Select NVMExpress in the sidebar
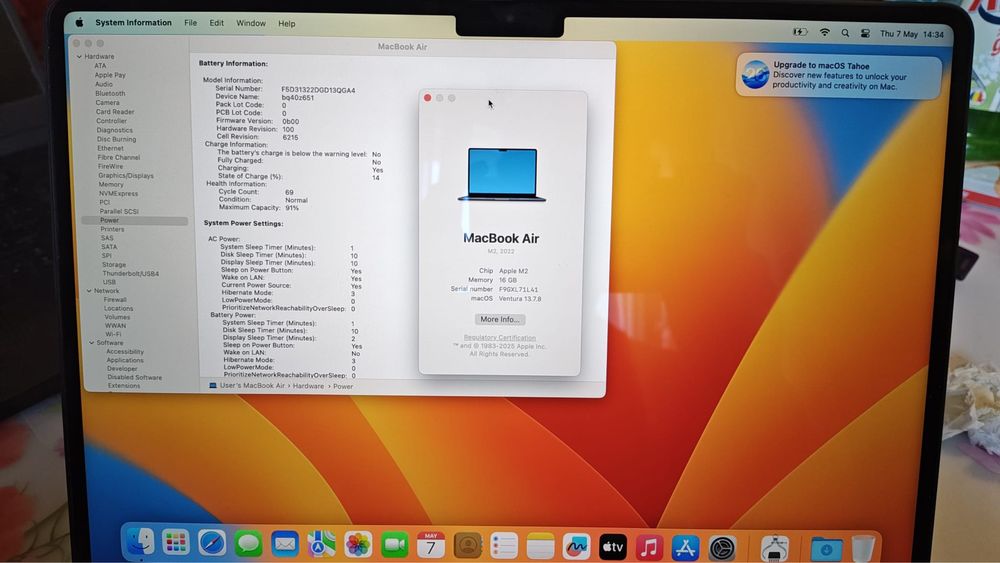The width and height of the screenshot is (1000, 563). pos(118,193)
